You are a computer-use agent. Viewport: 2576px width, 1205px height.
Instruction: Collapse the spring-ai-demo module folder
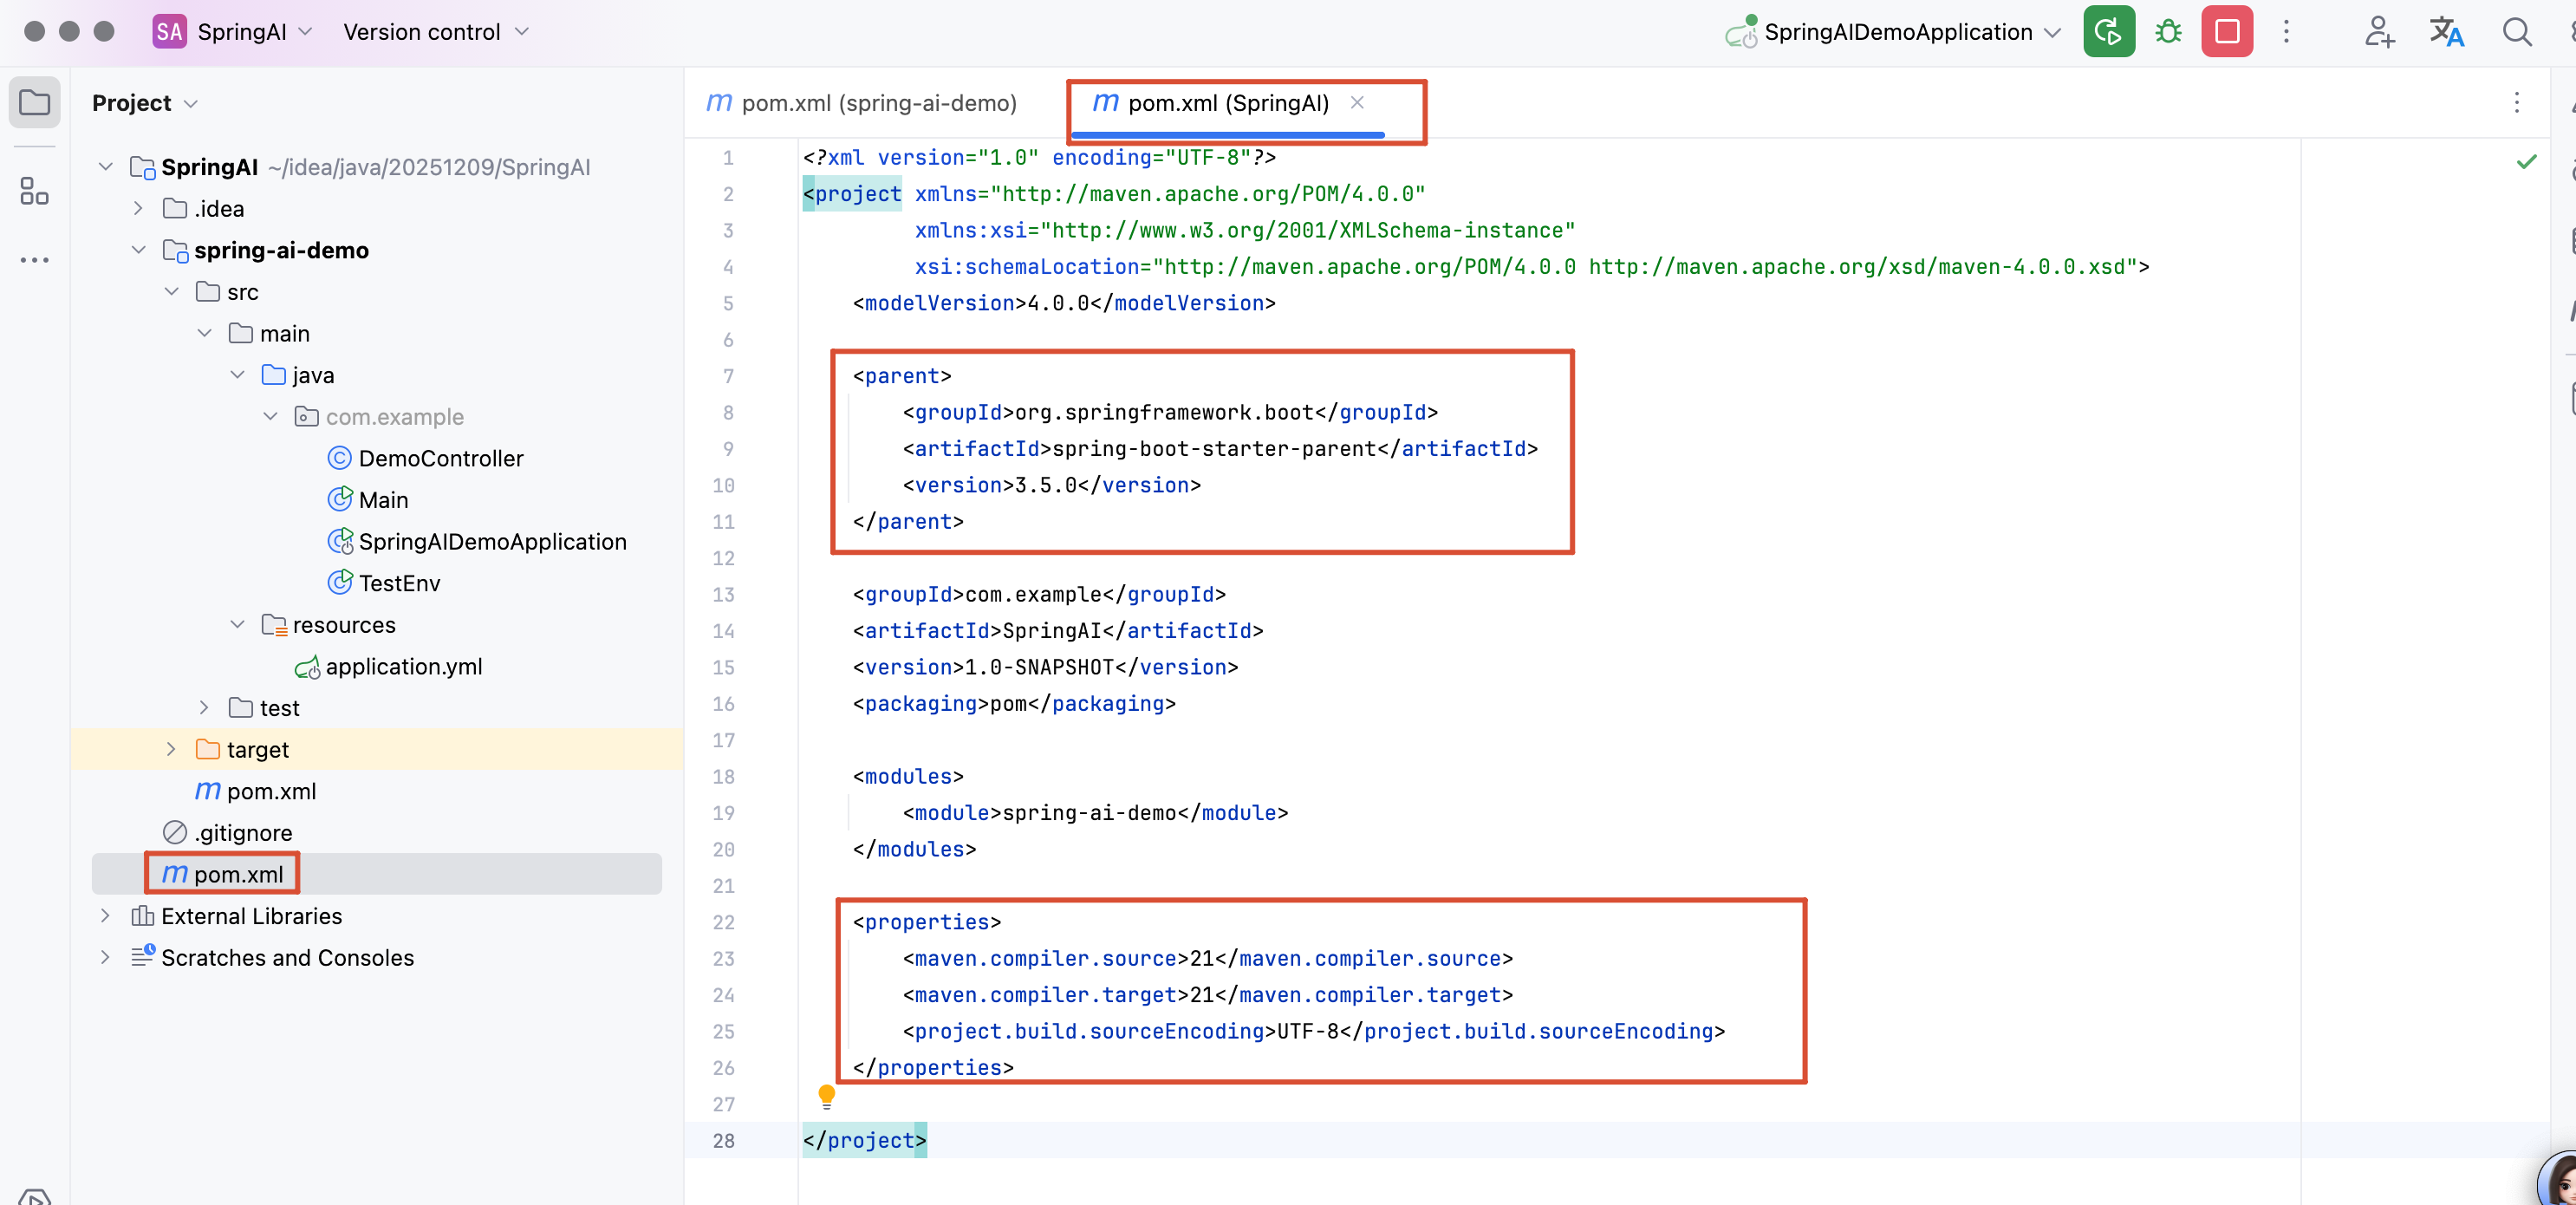click(139, 250)
